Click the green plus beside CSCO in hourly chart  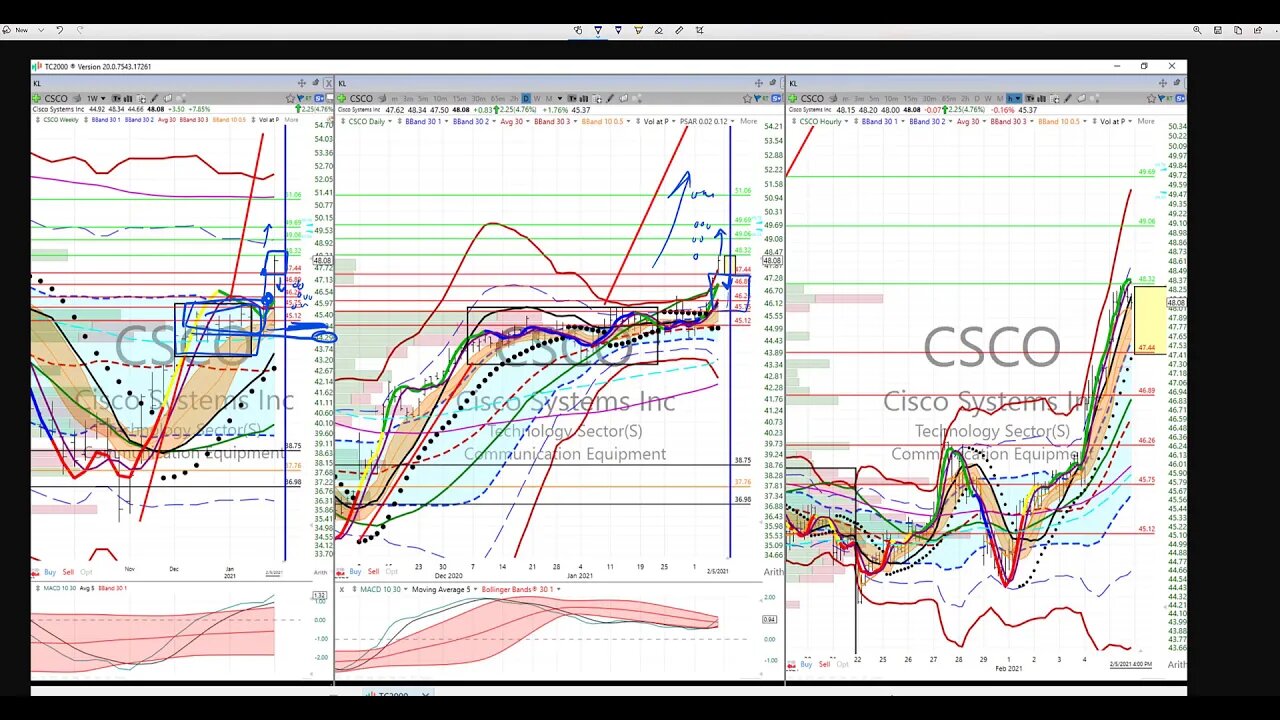[x=793, y=98]
